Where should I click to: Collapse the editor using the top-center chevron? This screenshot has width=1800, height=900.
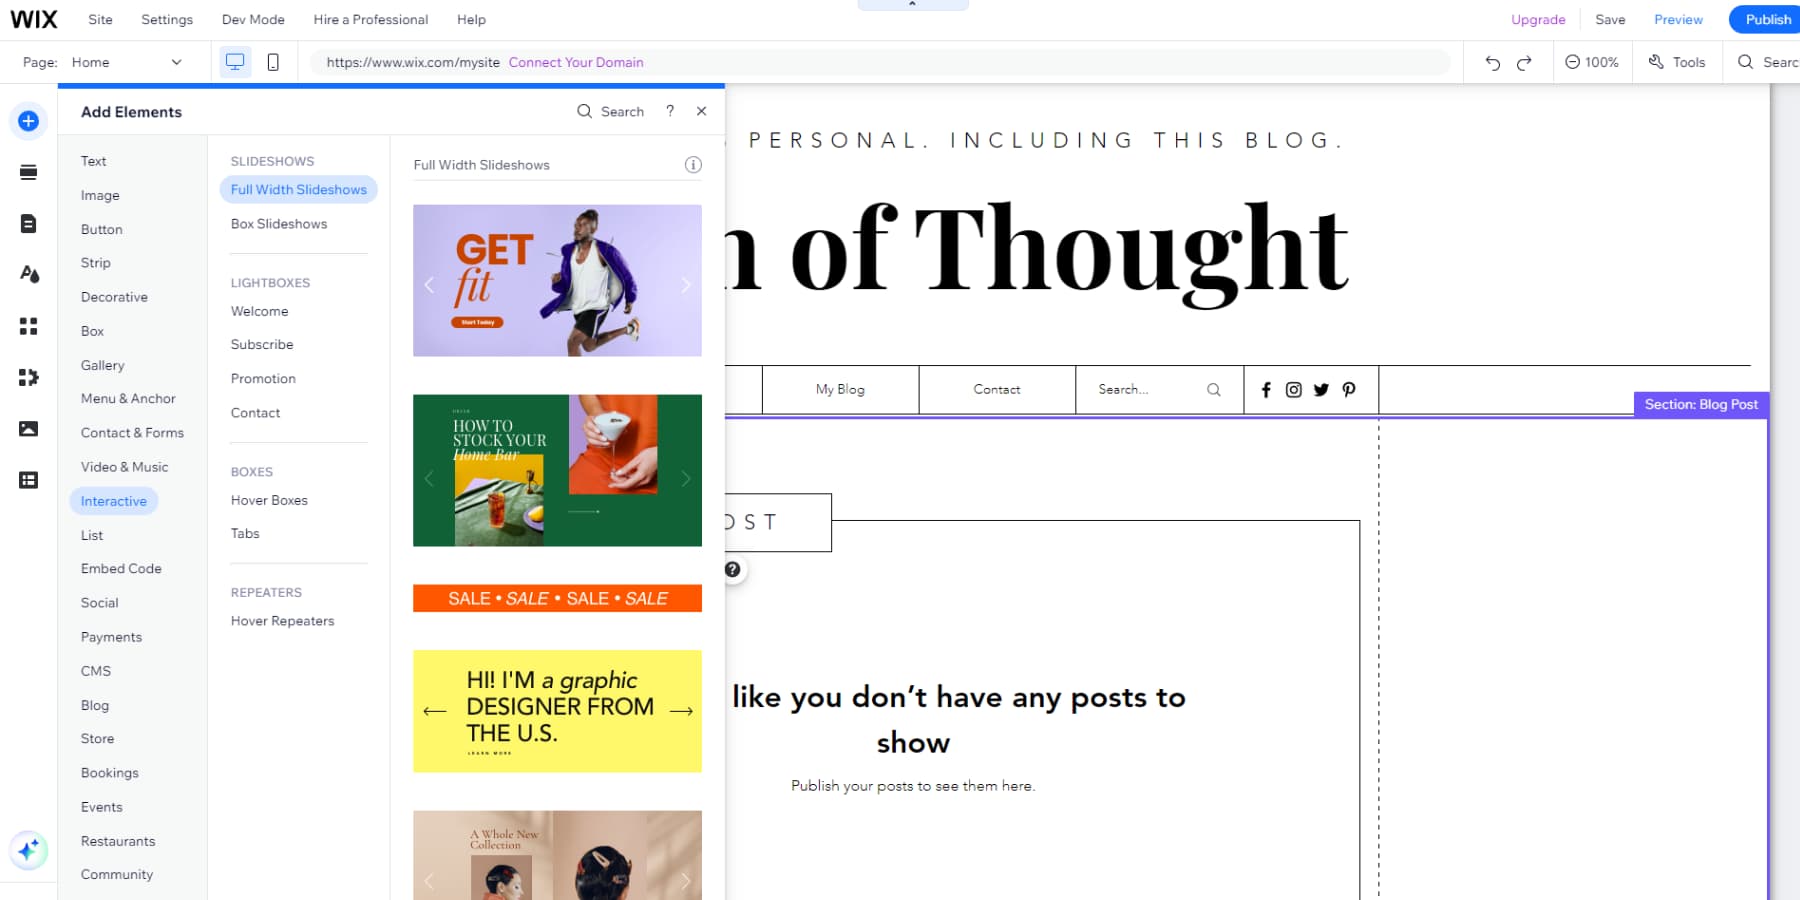(x=912, y=5)
